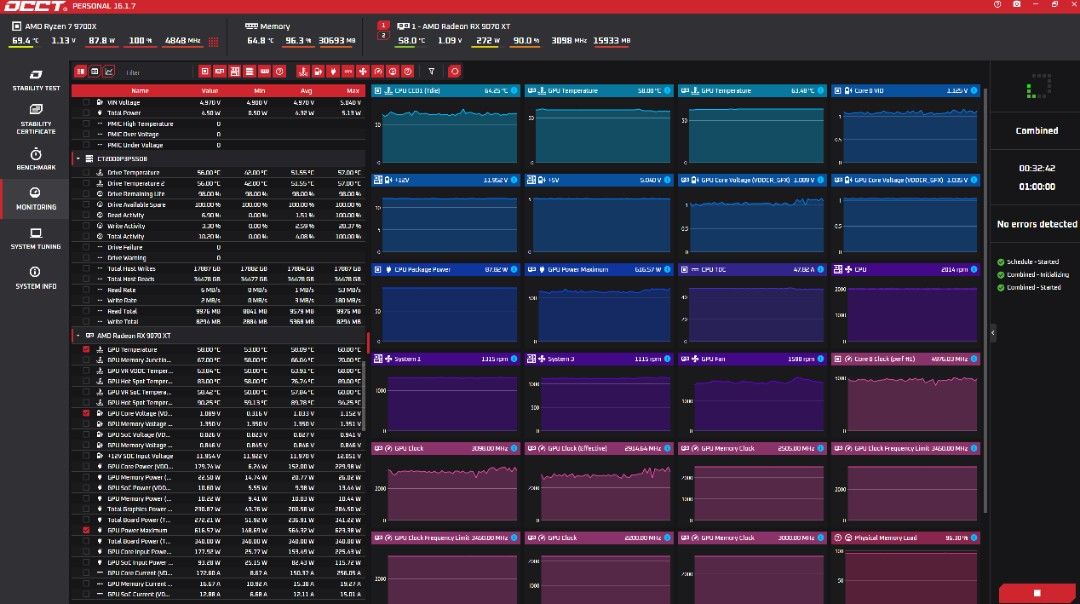The image size is (1080, 604).
Task: Open the Stability Test section
Action: (36, 80)
